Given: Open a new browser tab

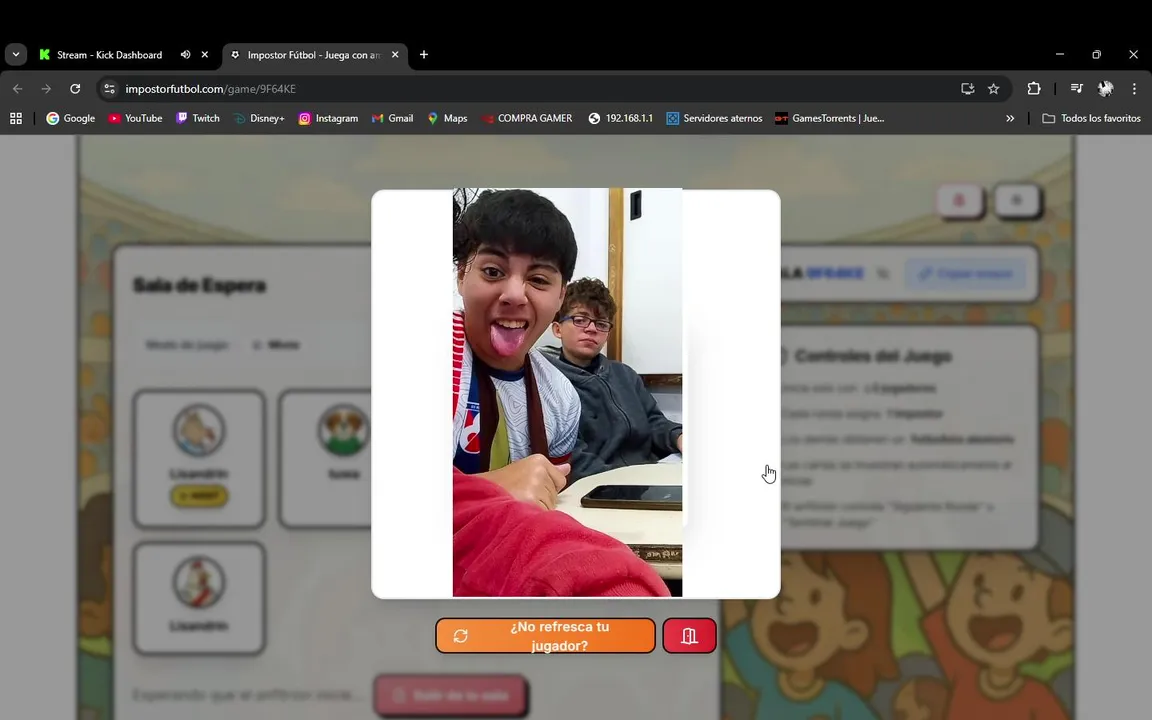Looking at the screenshot, I should [x=424, y=54].
